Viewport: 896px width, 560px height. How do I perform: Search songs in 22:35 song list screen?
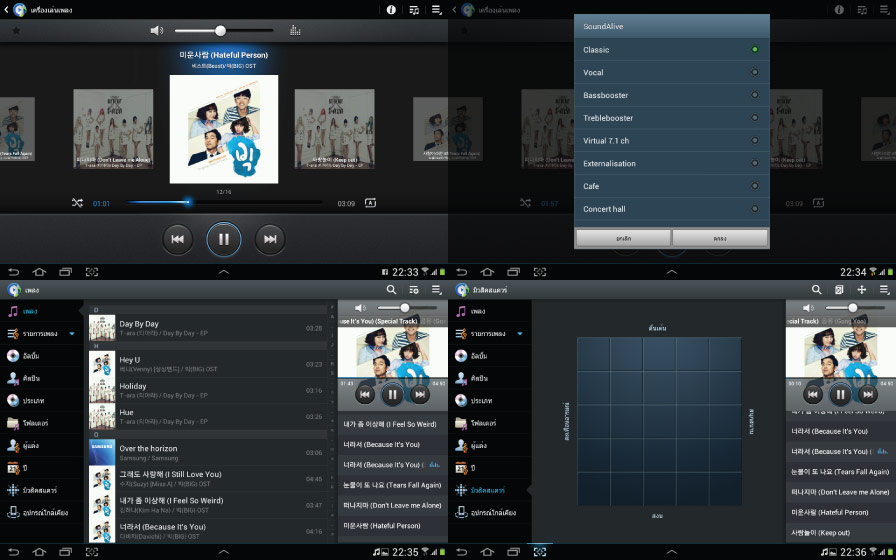pos(391,290)
